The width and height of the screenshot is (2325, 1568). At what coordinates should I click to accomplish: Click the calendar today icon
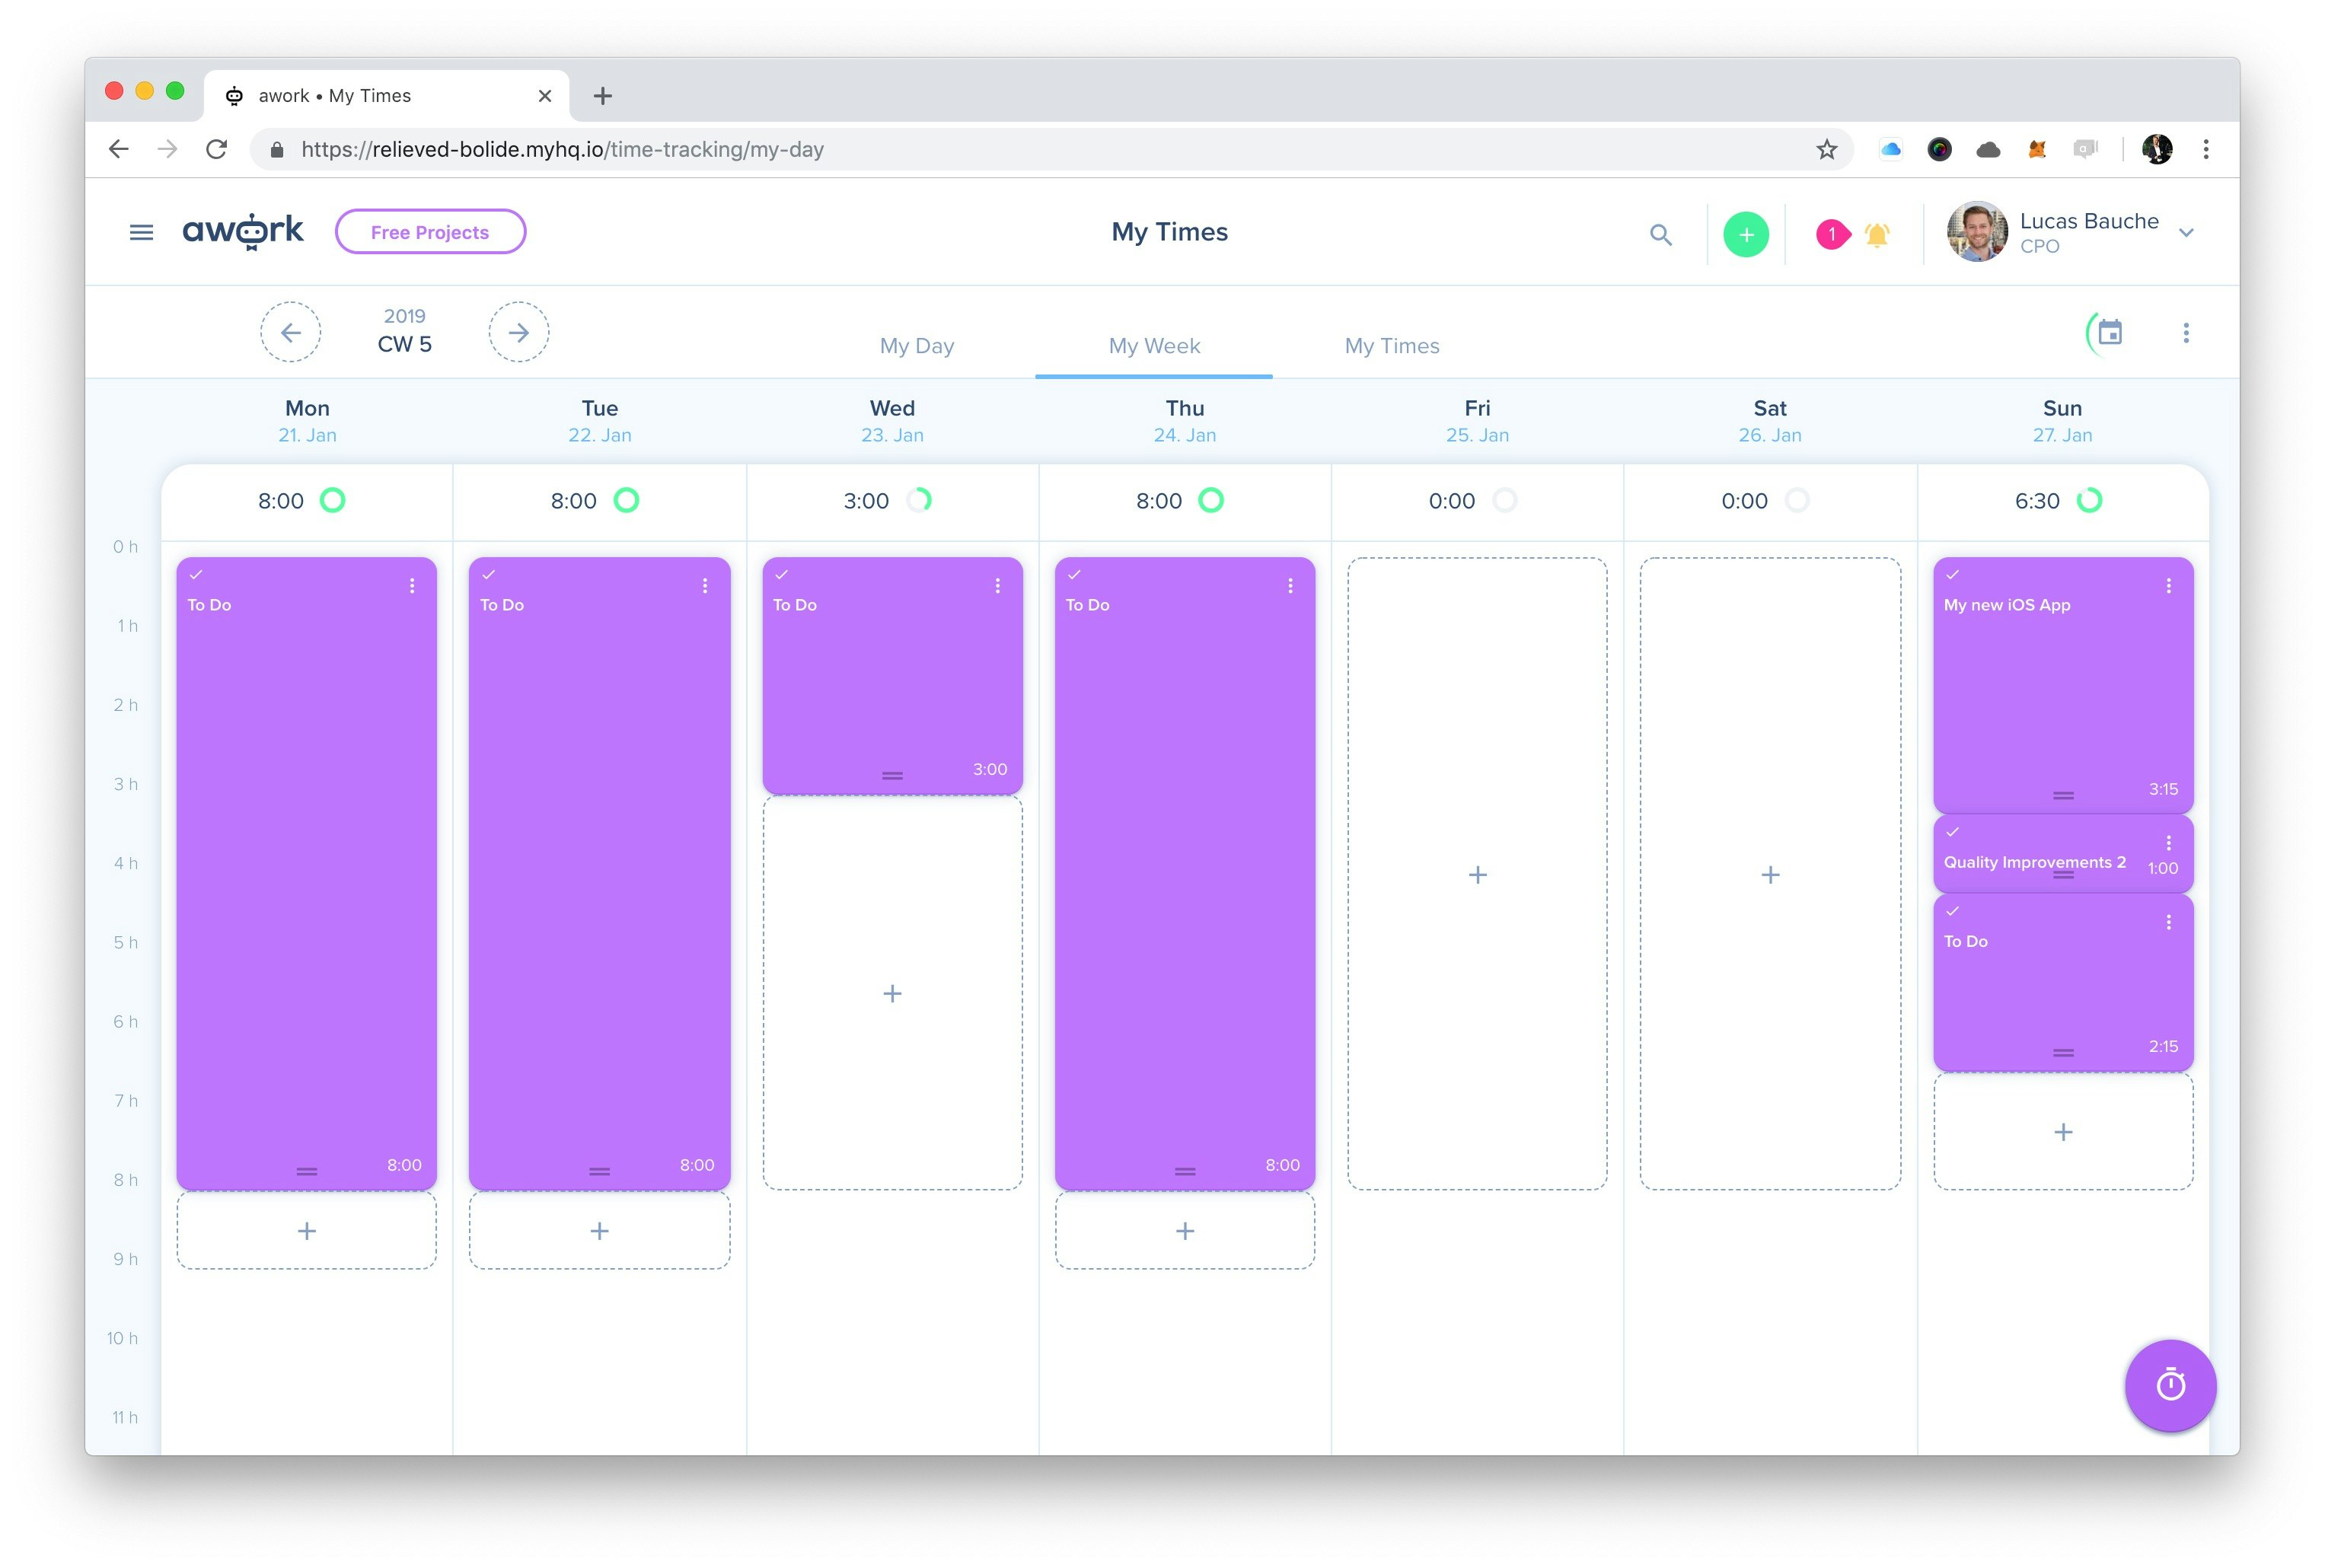pyautogui.click(x=2109, y=332)
